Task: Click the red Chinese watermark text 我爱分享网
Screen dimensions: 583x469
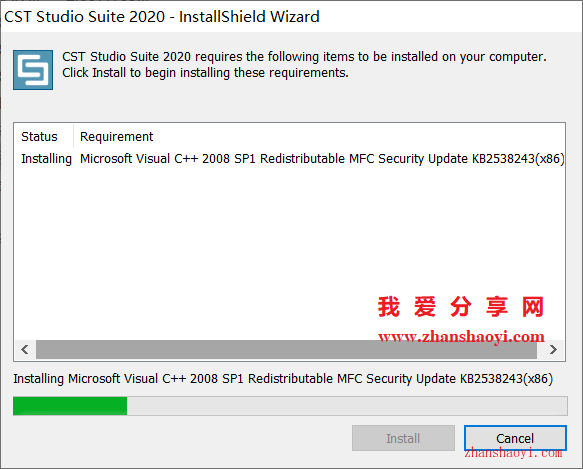Action: (461, 307)
